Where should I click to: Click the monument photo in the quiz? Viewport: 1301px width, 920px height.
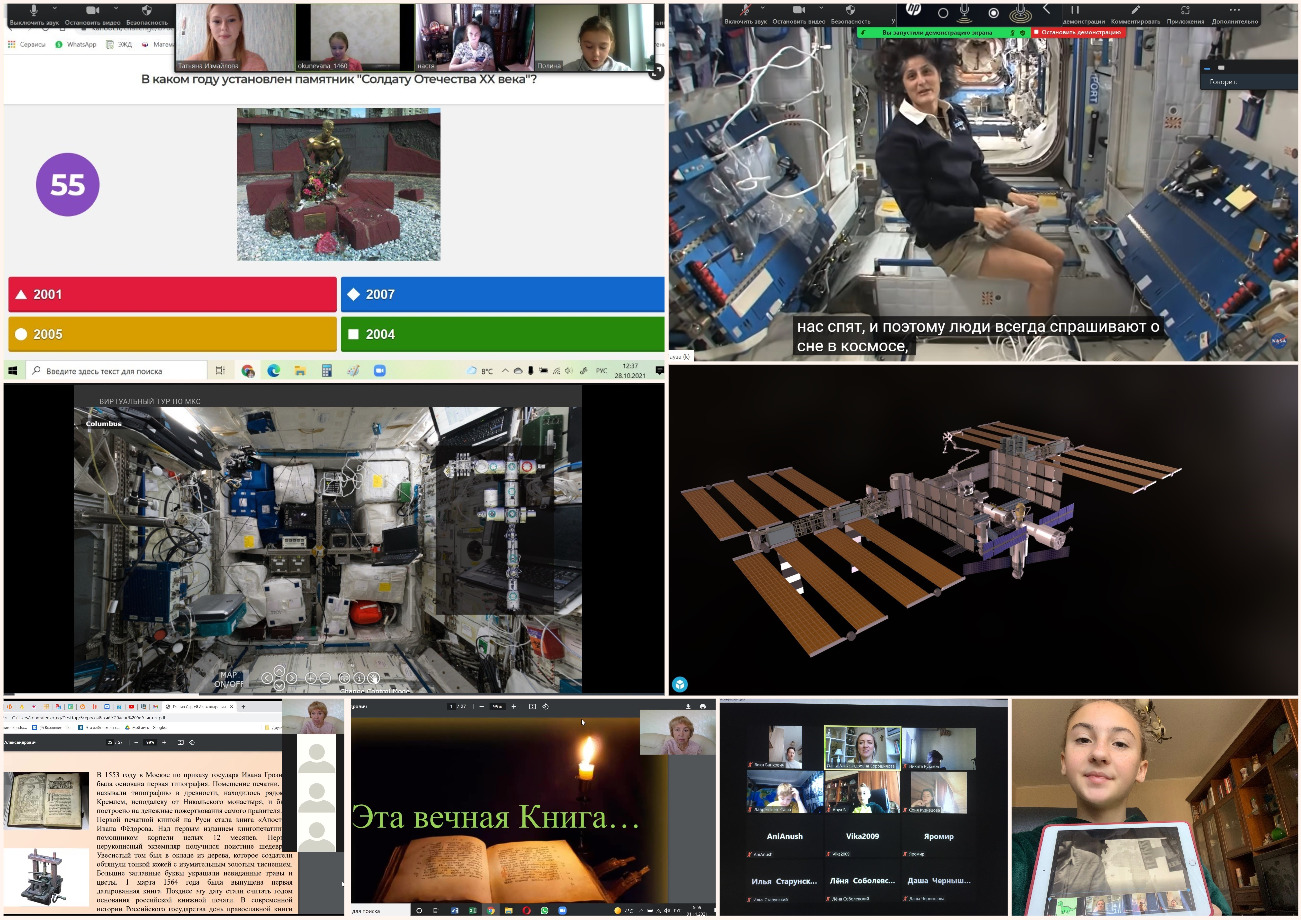point(338,184)
